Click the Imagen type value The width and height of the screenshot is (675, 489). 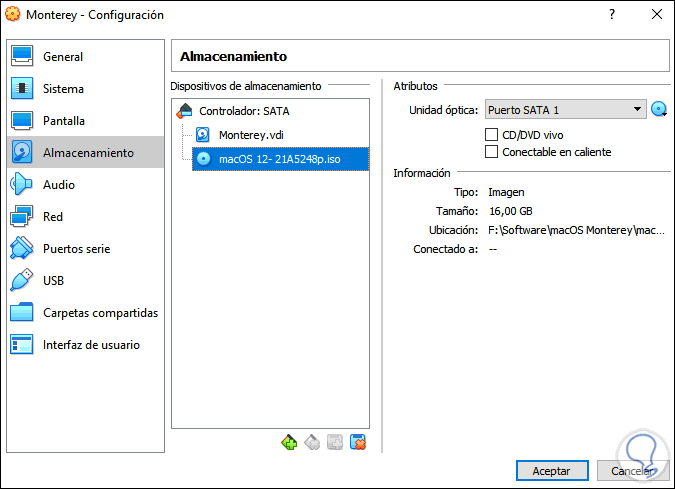[x=506, y=192]
